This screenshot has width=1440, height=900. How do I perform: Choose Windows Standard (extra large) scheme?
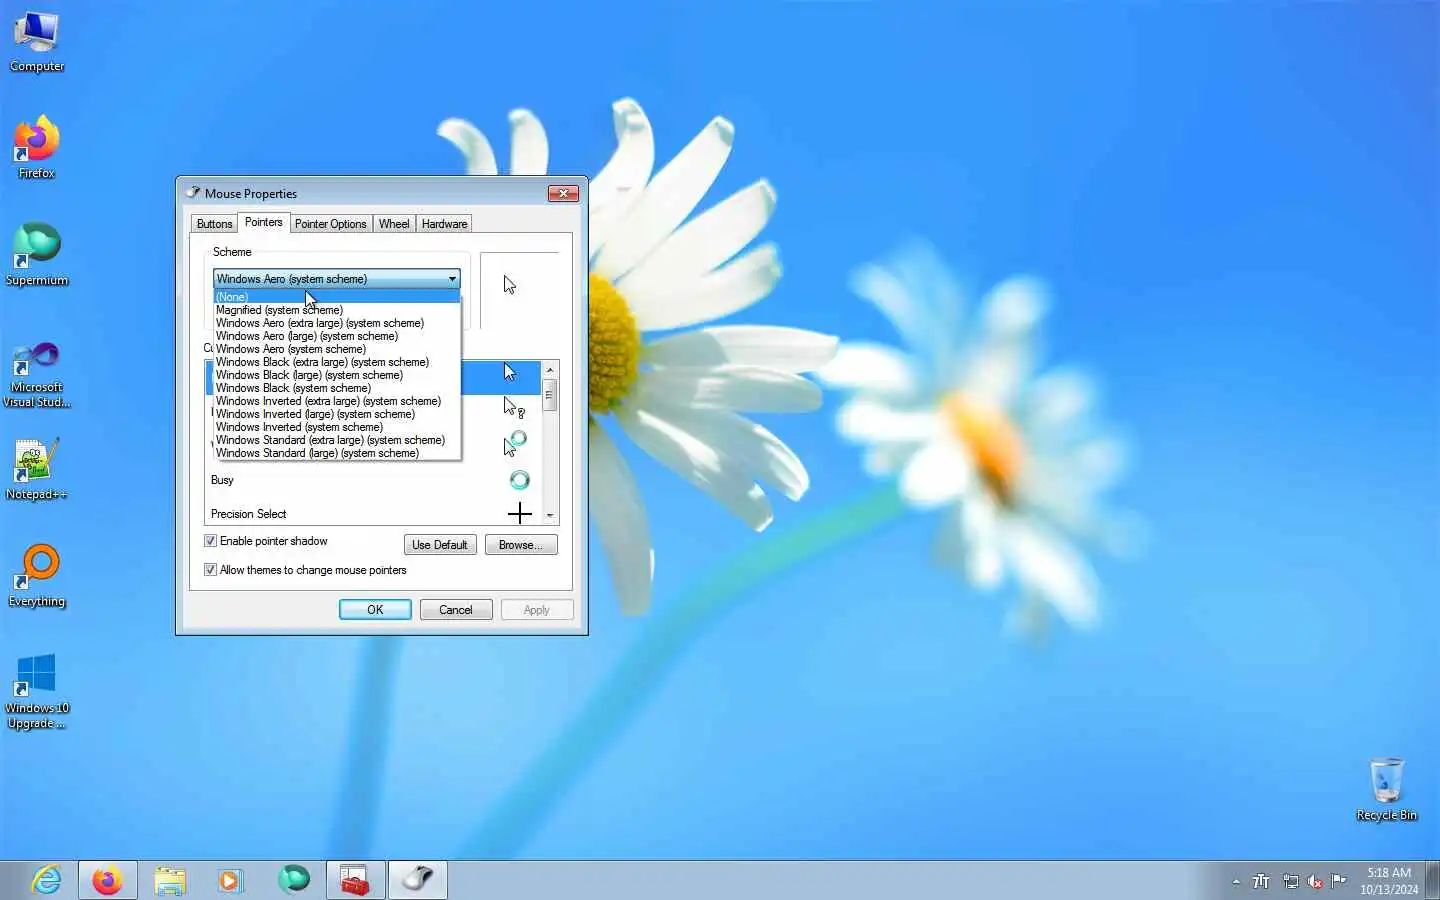[x=337, y=440]
